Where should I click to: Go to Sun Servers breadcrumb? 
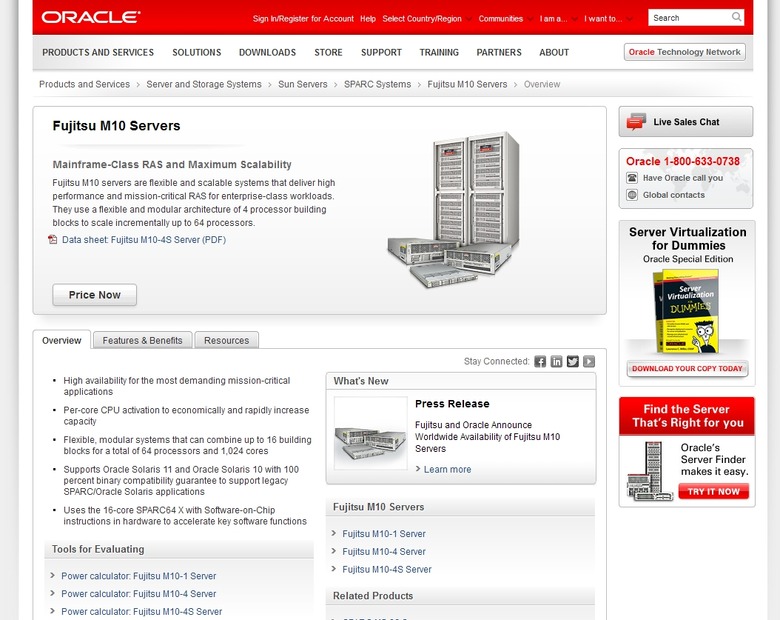pyautogui.click(x=302, y=84)
